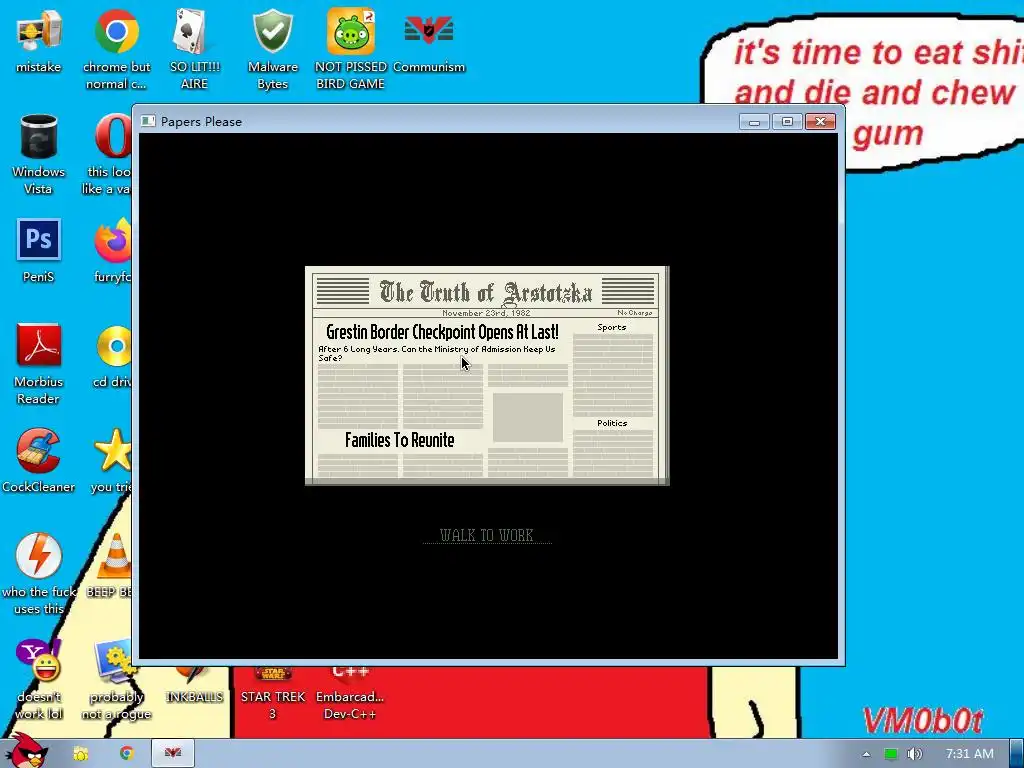Screen dimensions: 1024x768
Task: Open the volume speaker tray icon
Action: click(x=914, y=754)
